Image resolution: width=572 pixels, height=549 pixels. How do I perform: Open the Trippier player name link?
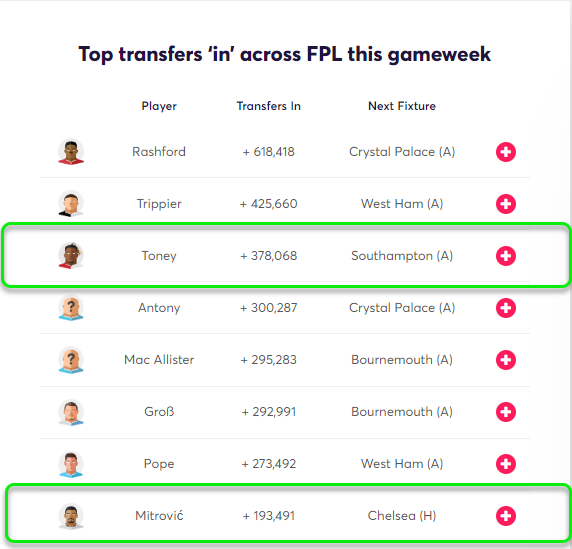click(159, 204)
